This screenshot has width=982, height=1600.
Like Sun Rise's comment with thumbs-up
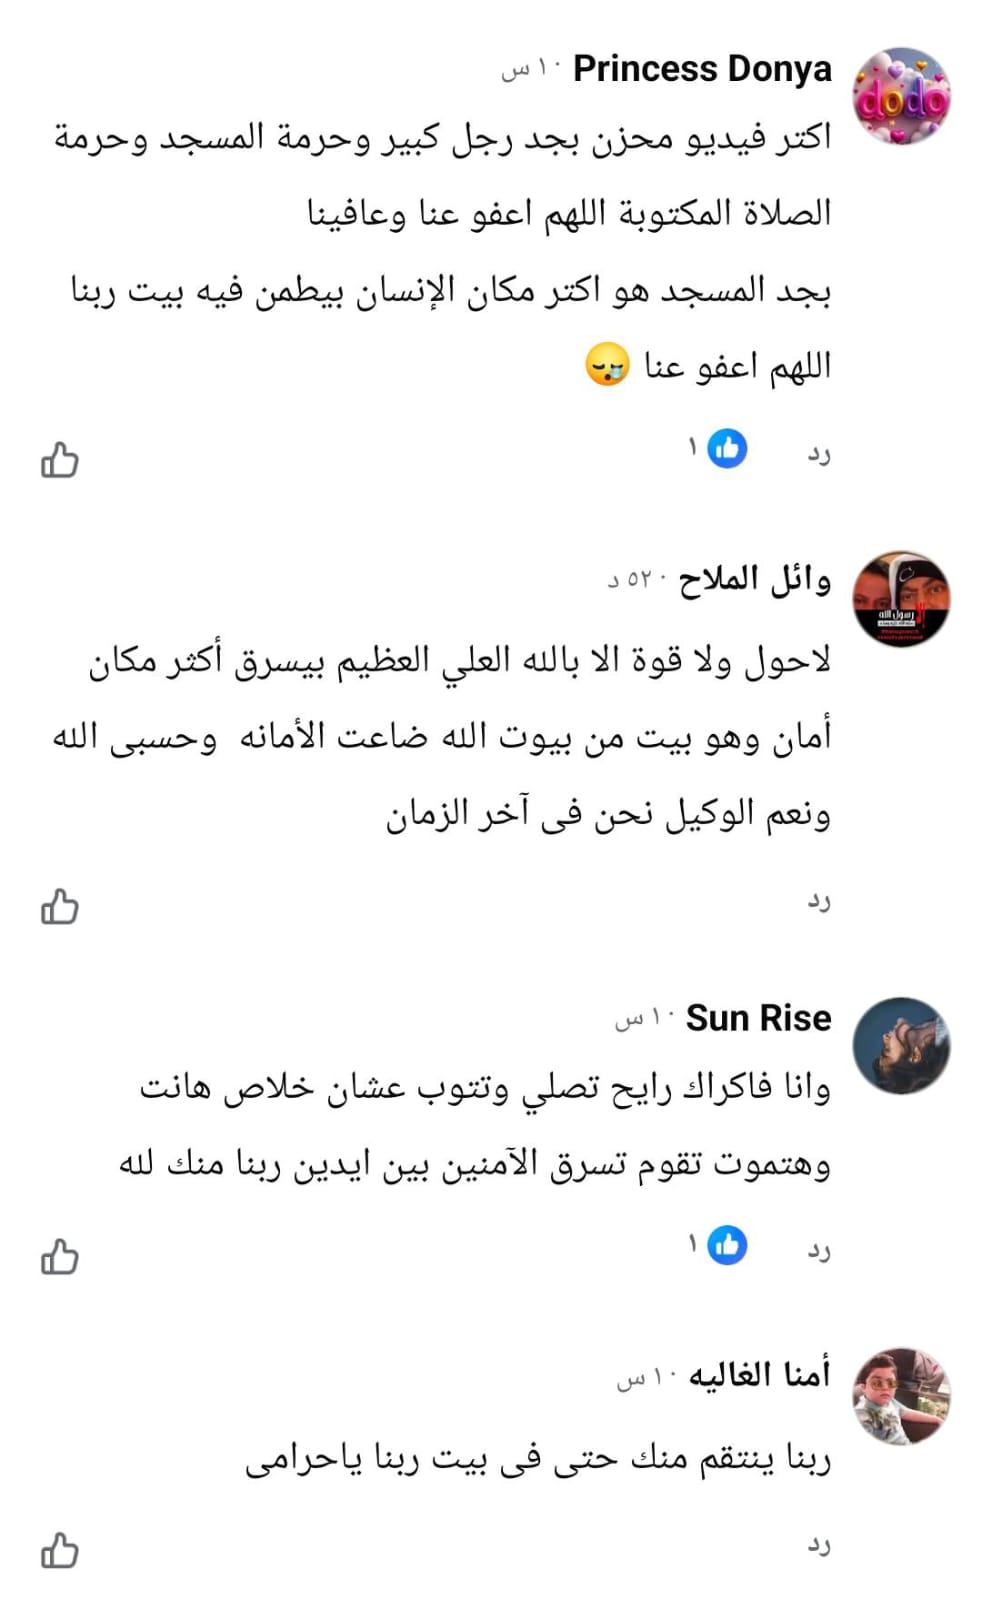click(x=59, y=1257)
